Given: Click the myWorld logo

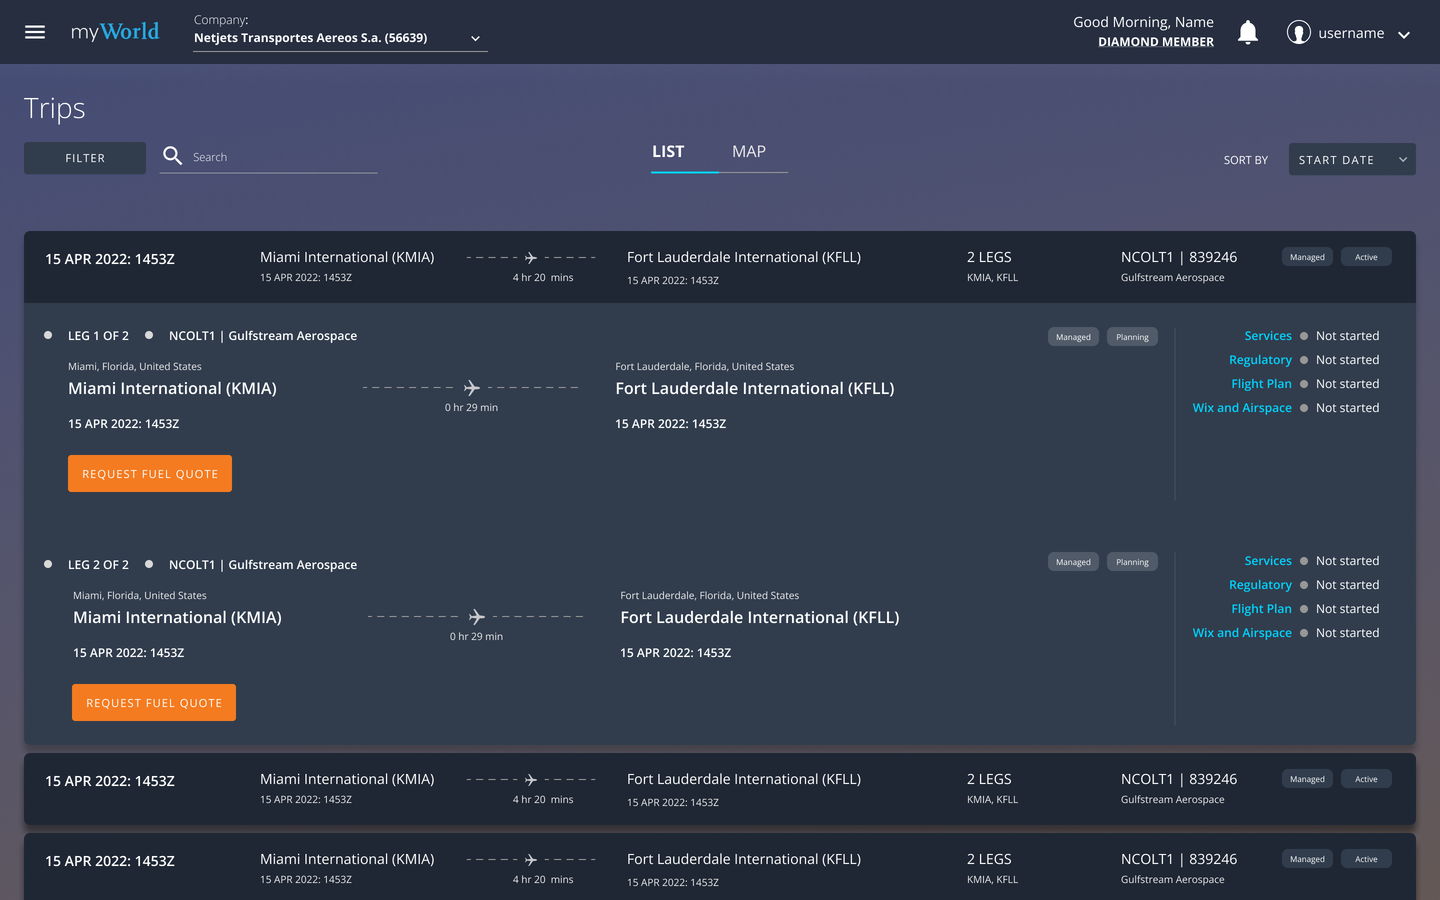Looking at the screenshot, I should [x=115, y=32].
